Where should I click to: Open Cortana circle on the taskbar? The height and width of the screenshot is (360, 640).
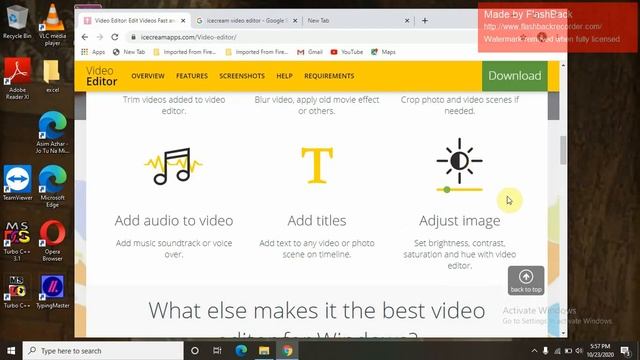pyautogui.click(x=195, y=351)
